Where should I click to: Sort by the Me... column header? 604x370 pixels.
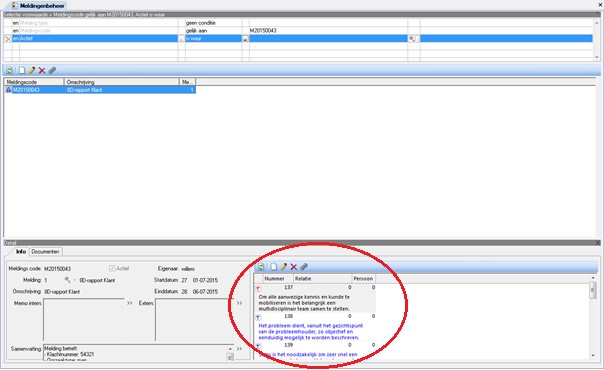click(188, 82)
